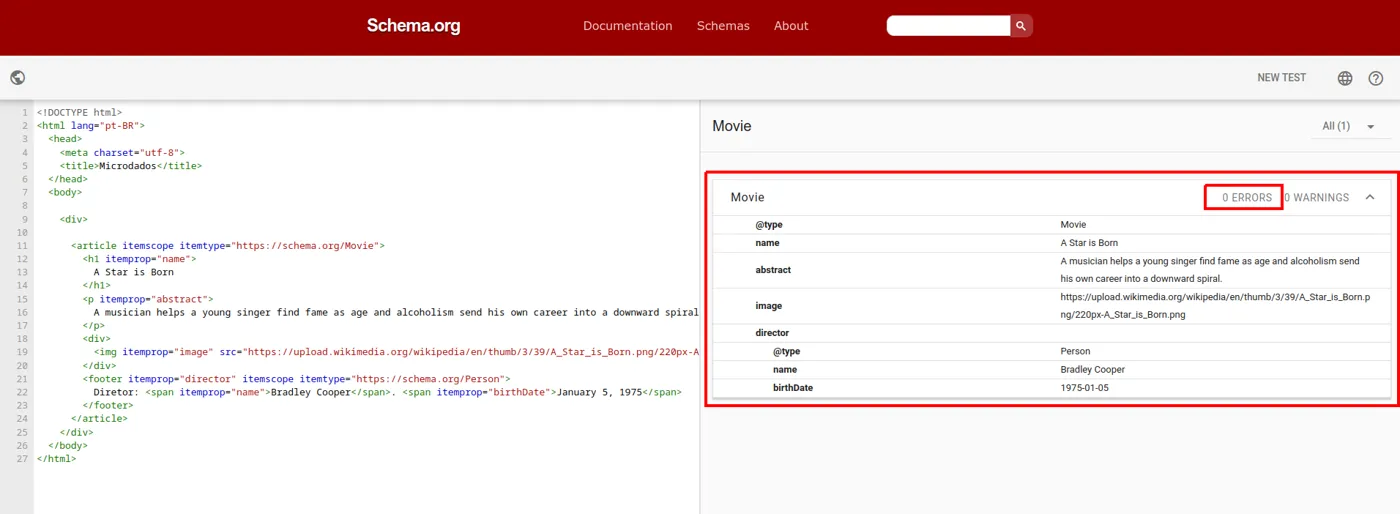Screen dimensions: 1400x514
Task: Click the h1 itemprop name code line
Action: point(139,259)
